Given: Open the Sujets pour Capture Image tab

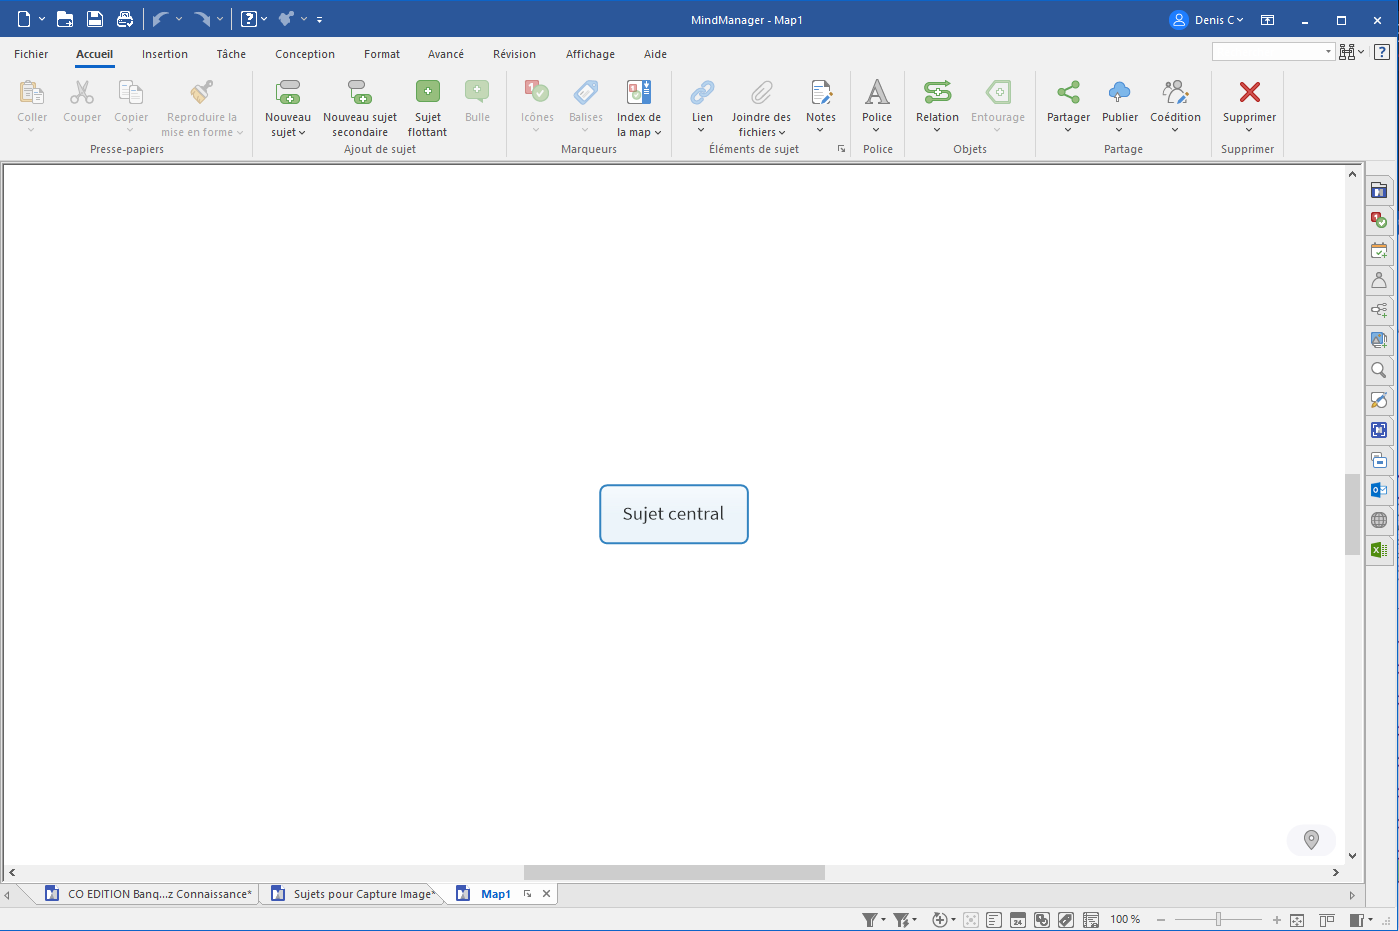Looking at the screenshot, I should 363,894.
